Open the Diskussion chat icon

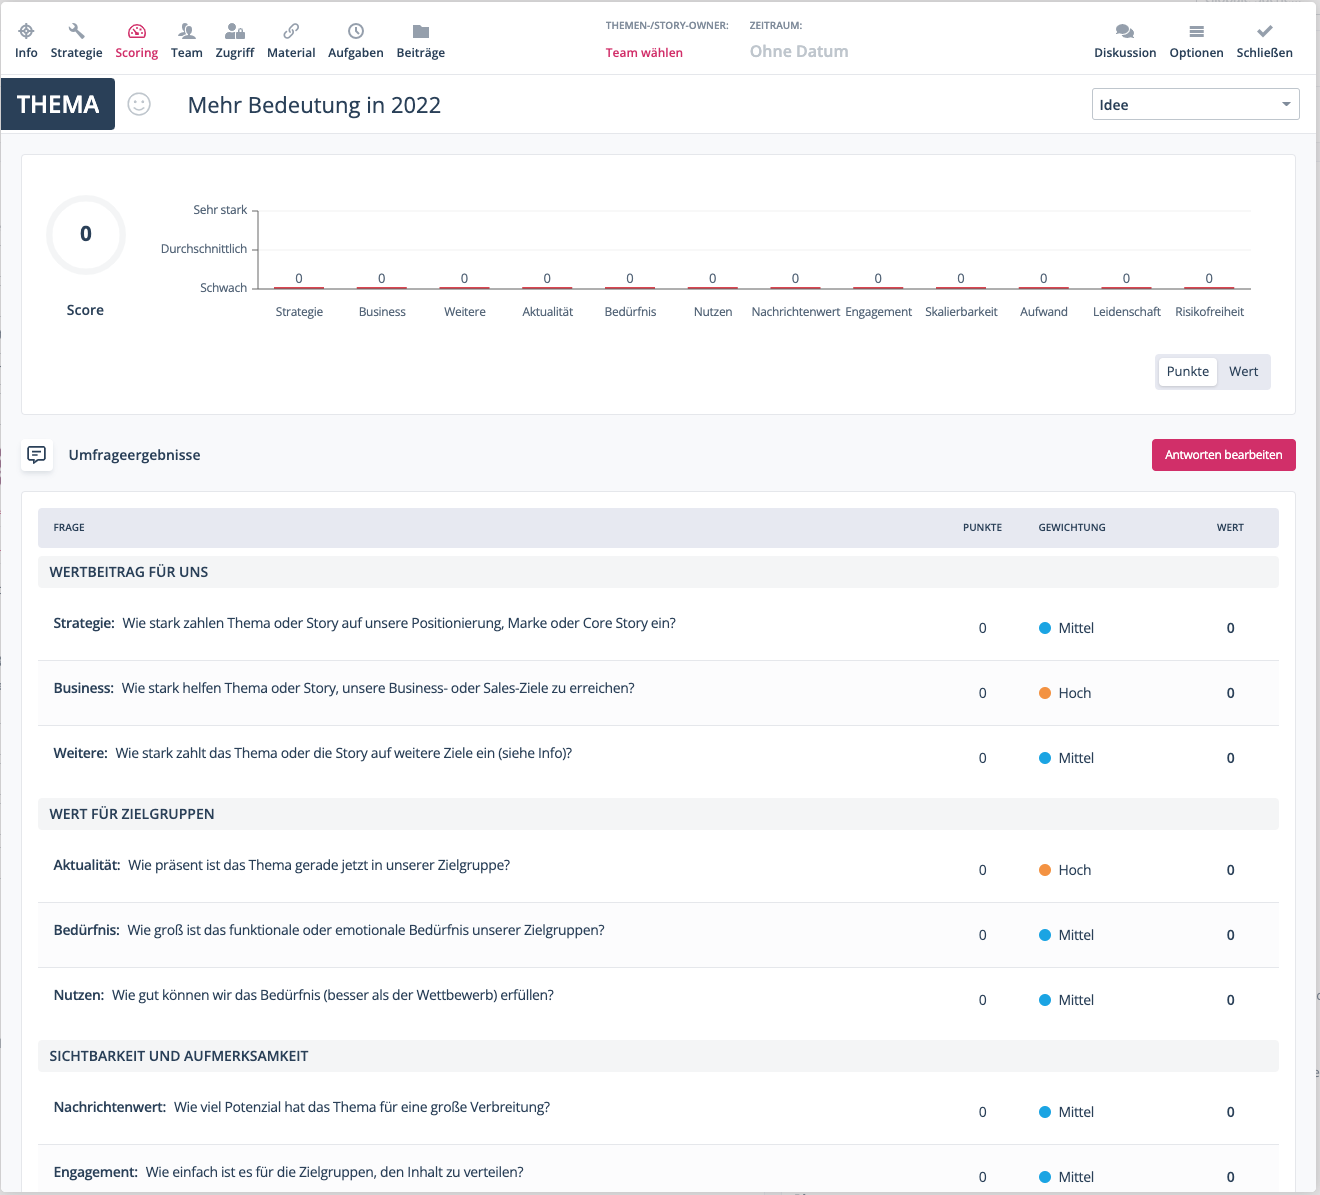pyautogui.click(x=1125, y=32)
